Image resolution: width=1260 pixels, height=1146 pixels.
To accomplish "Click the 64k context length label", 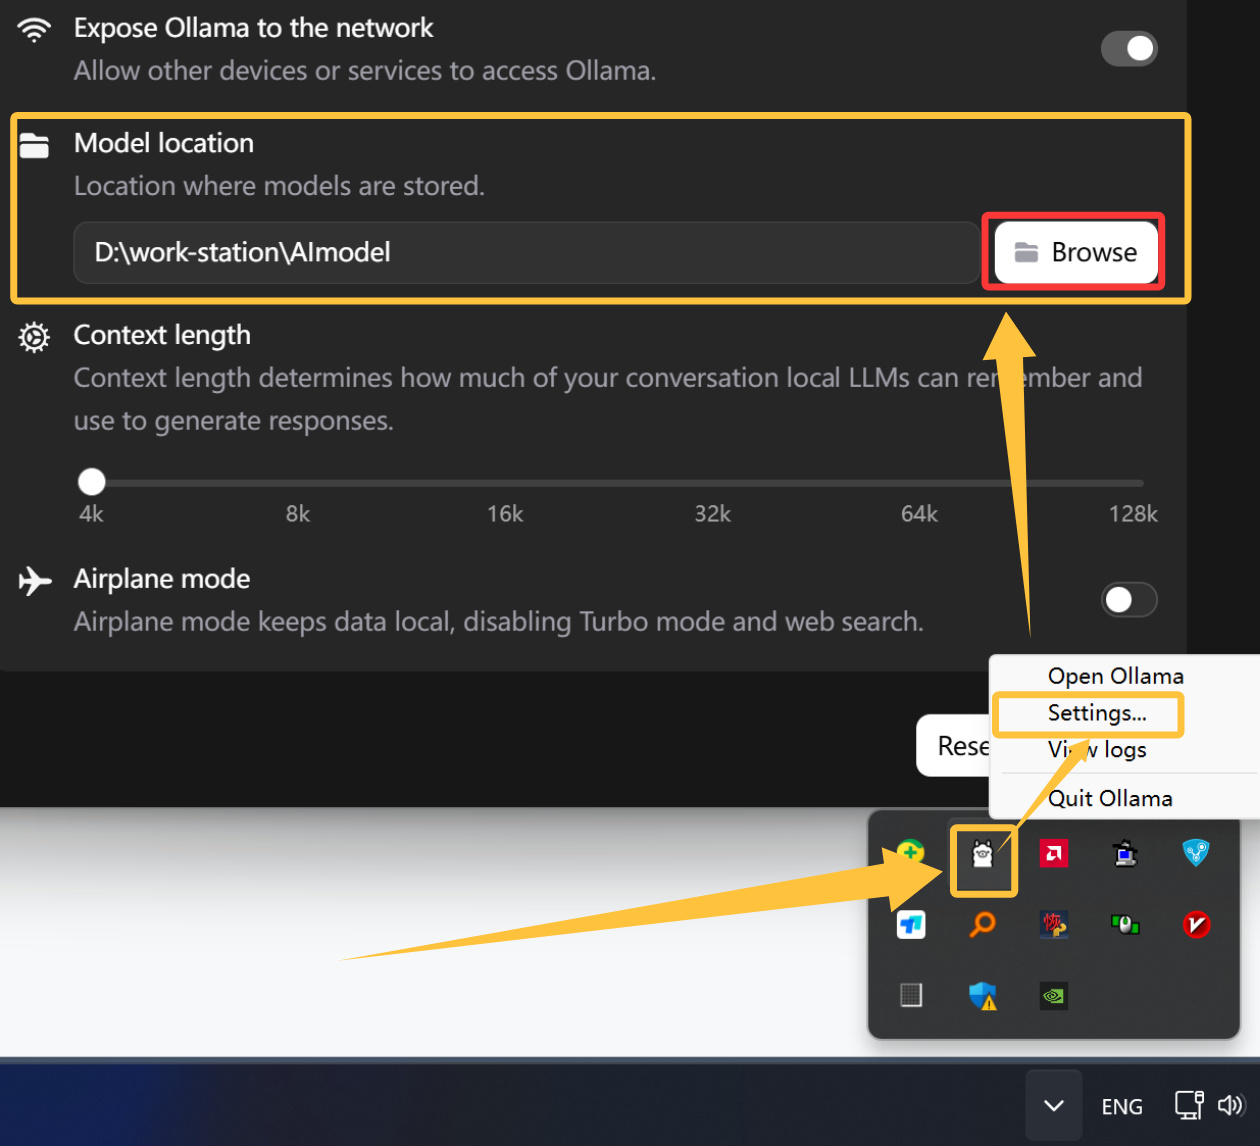I will pos(919,514).
